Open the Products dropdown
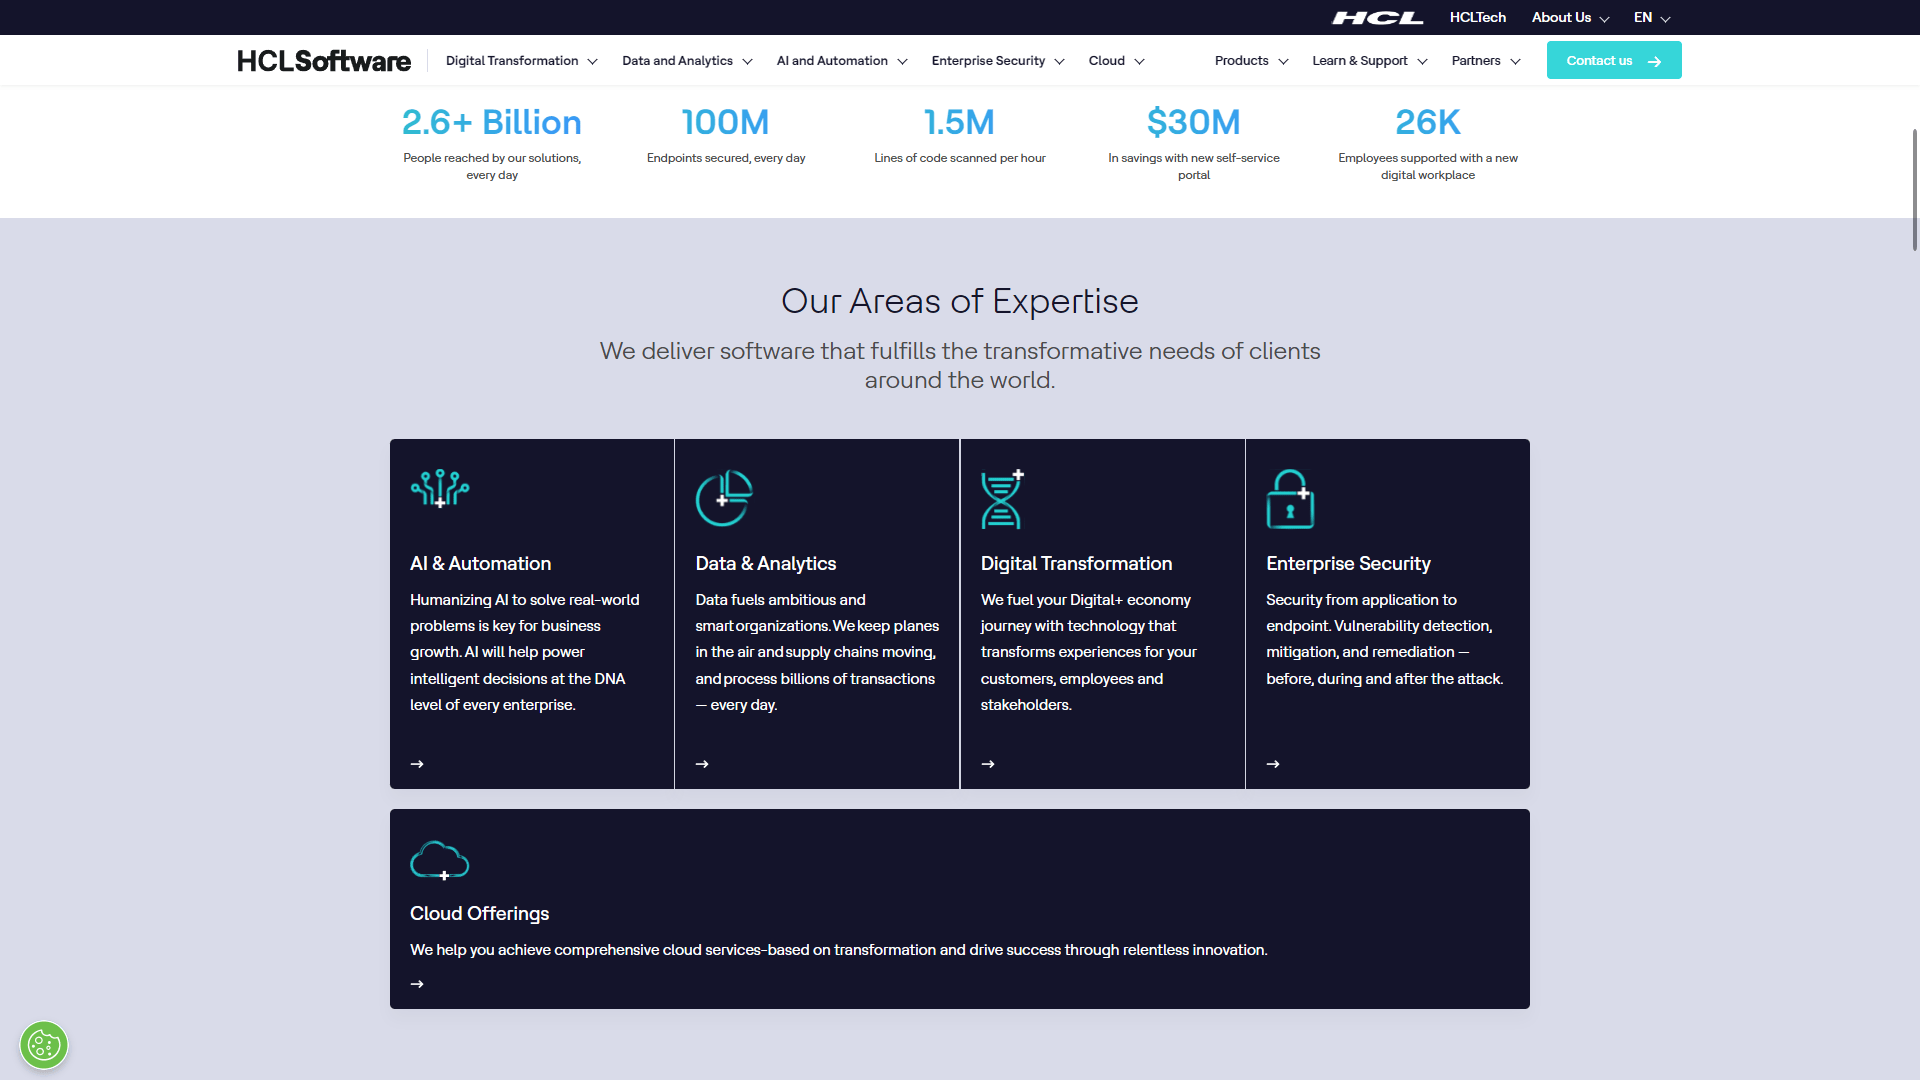Image resolution: width=1920 pixels, height=1080 pixels. pos(1251,61)
